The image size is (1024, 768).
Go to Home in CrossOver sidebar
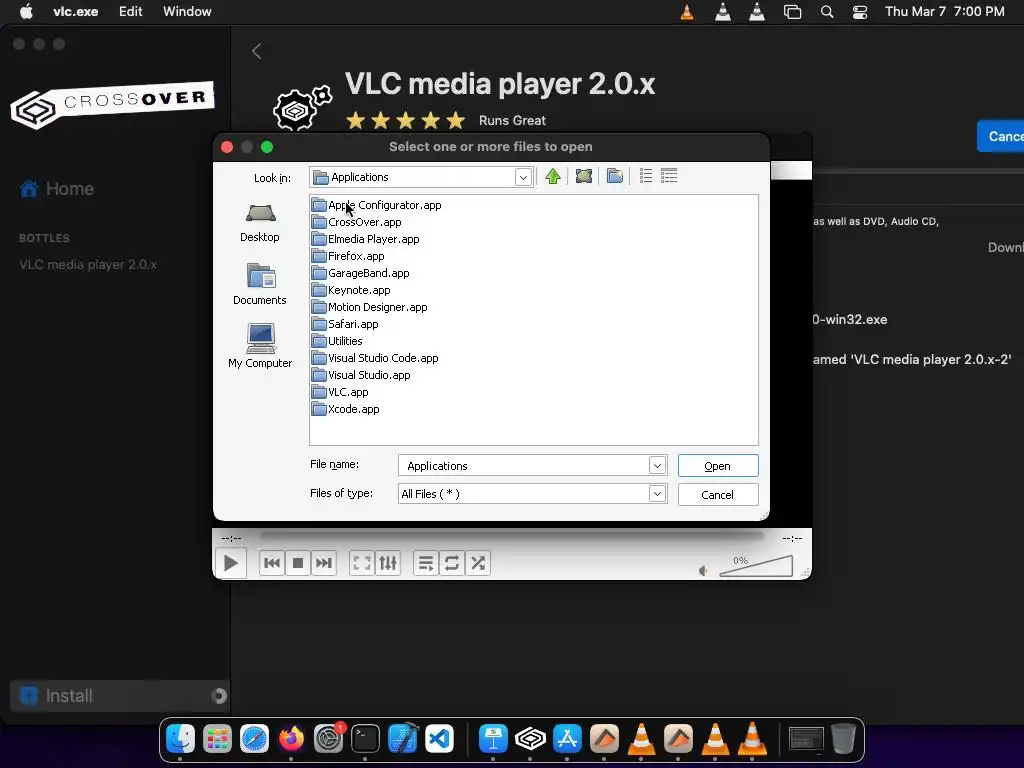pyautogui.click(x=57, y=189)
